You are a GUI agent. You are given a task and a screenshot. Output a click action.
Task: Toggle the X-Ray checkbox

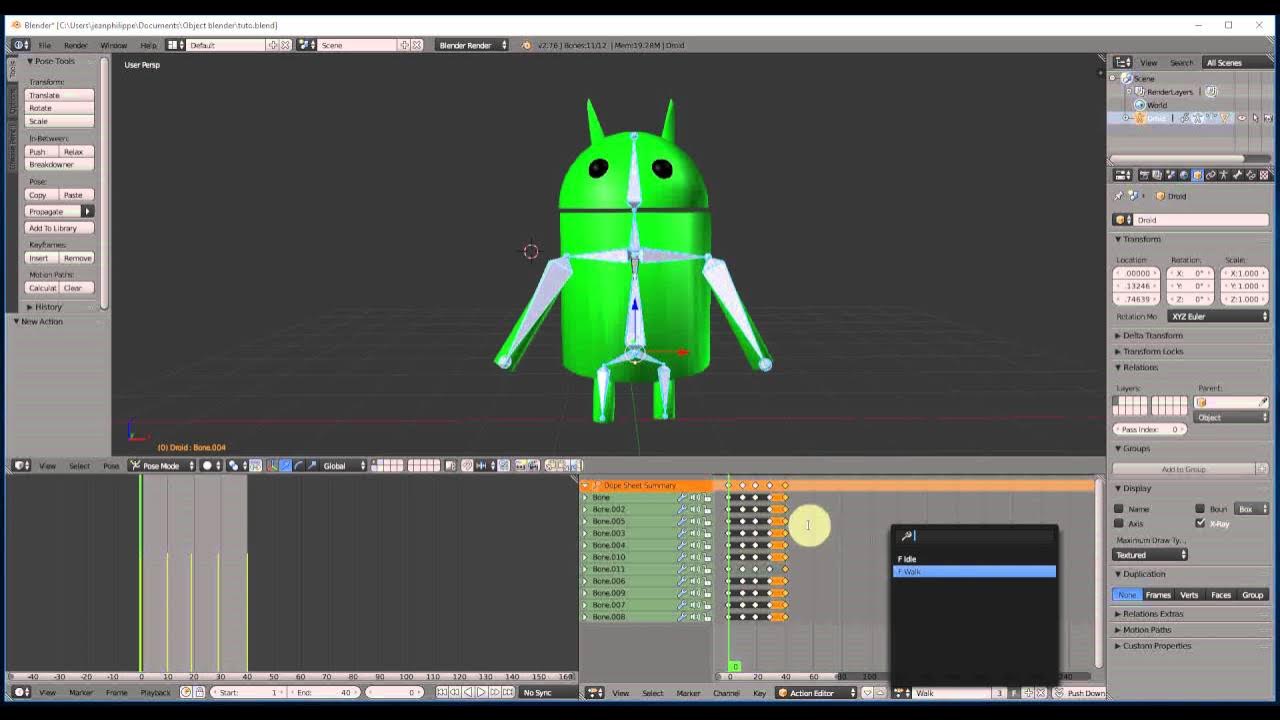[1200, 523]
